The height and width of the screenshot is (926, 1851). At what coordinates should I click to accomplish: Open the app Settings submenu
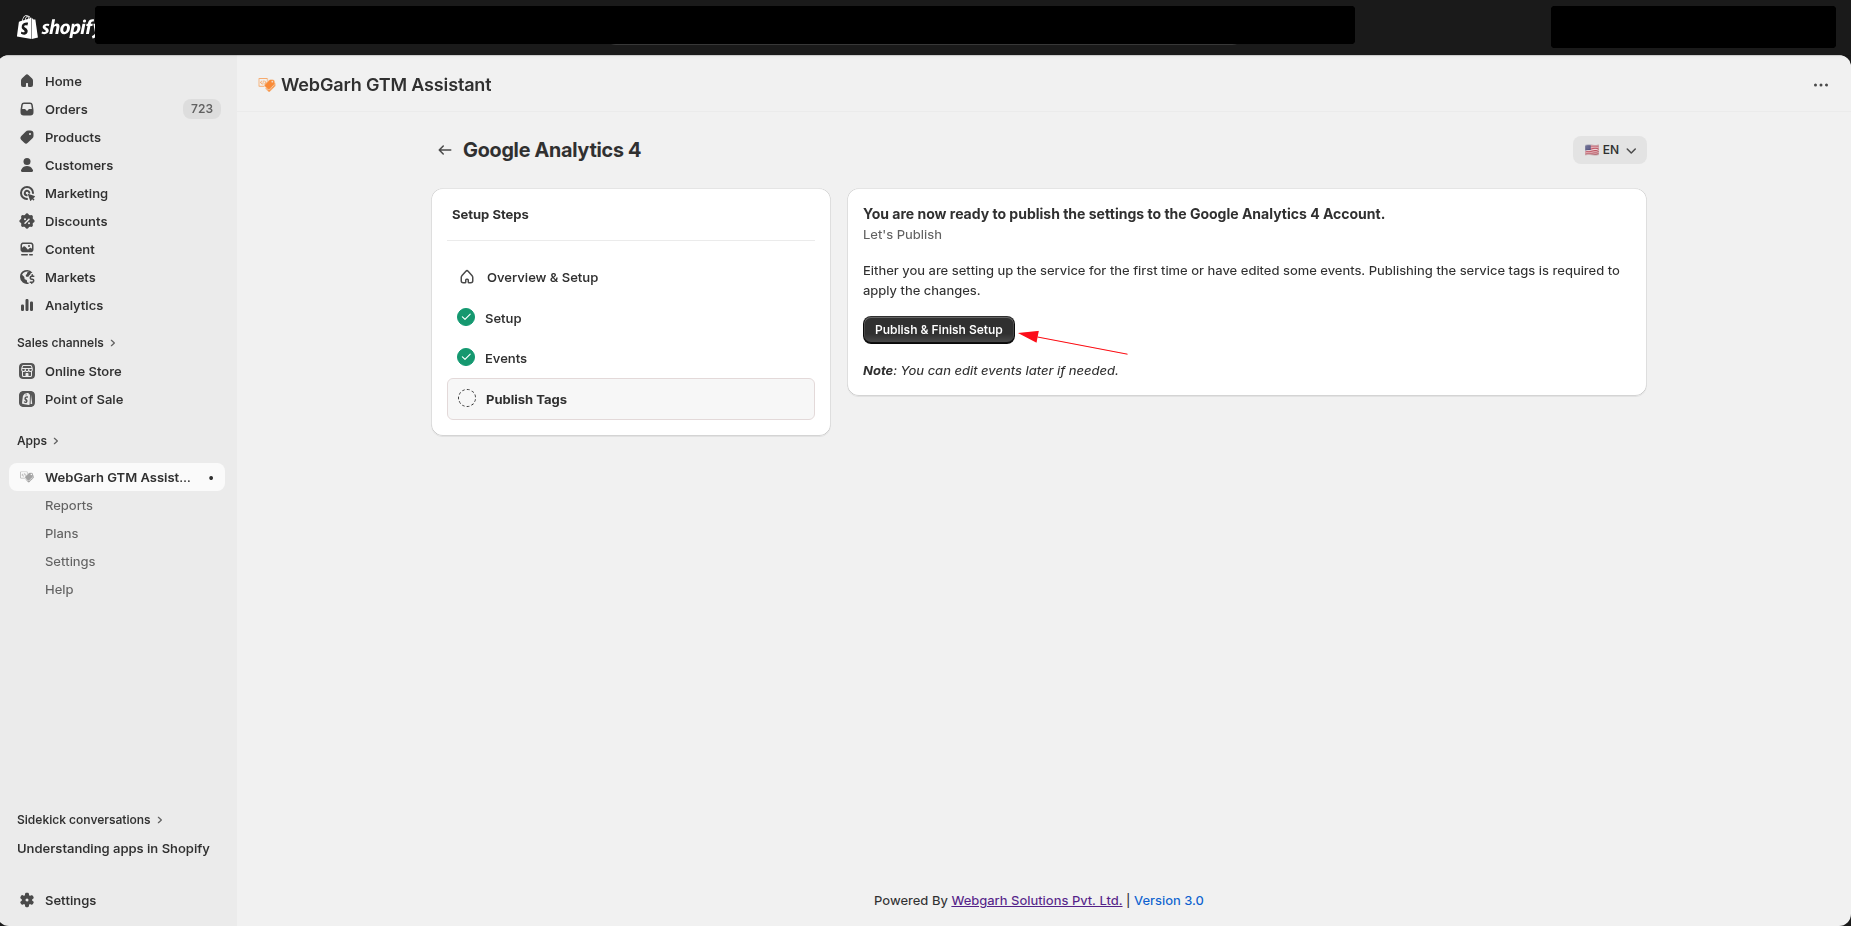70,562
